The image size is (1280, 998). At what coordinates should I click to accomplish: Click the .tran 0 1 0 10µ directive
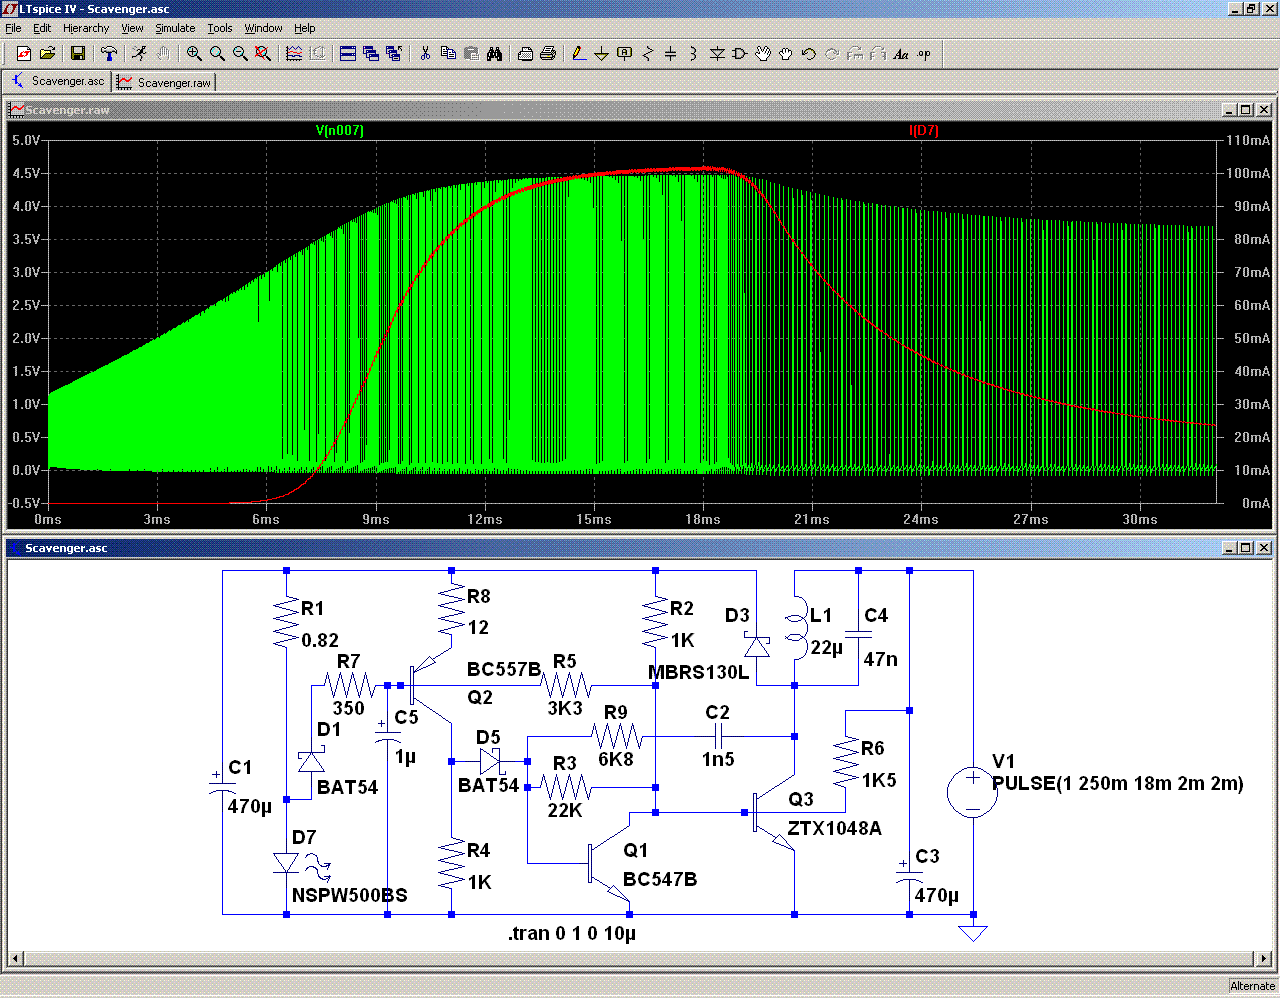[572, 934]
